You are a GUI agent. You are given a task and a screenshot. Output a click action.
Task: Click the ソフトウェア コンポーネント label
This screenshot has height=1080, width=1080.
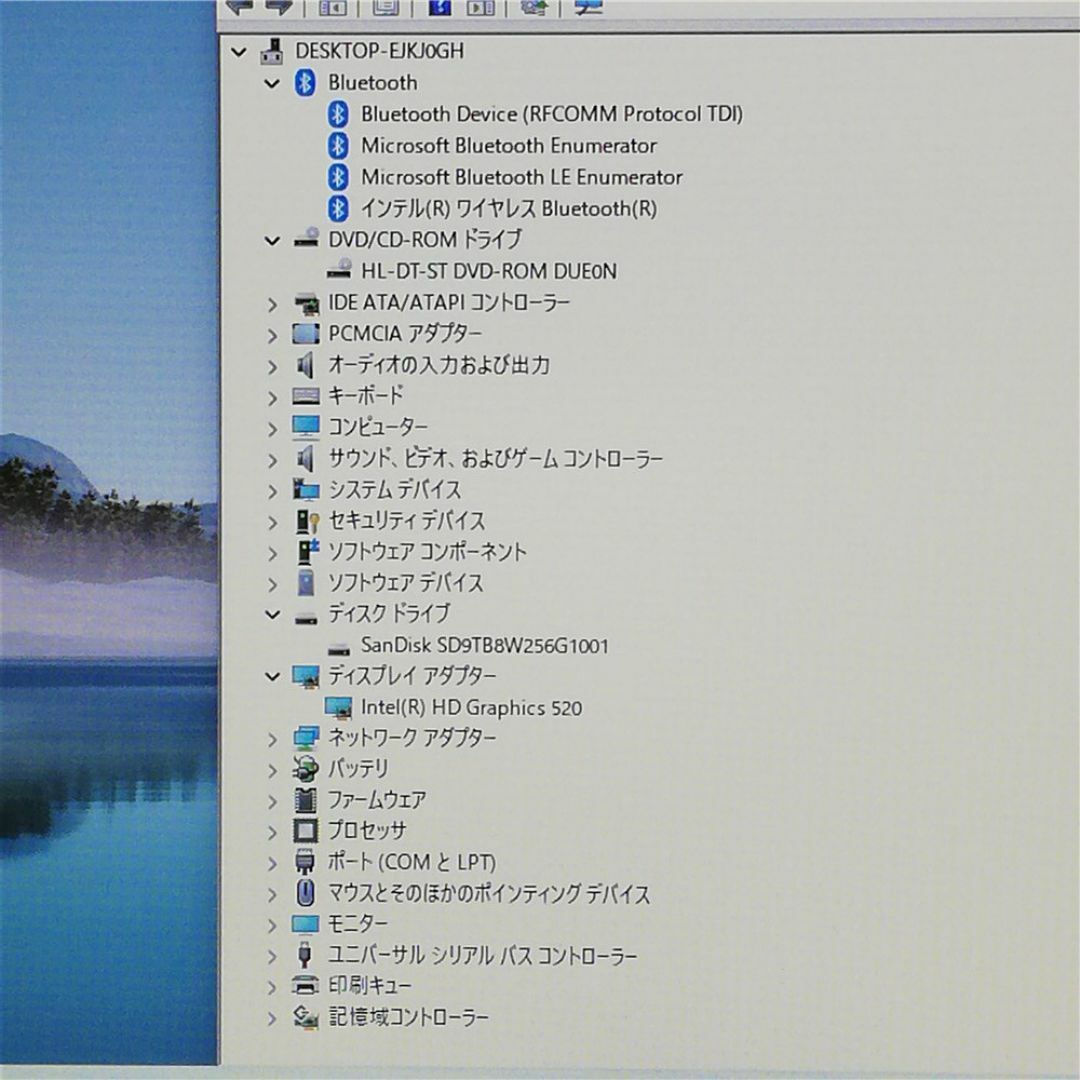427,552
